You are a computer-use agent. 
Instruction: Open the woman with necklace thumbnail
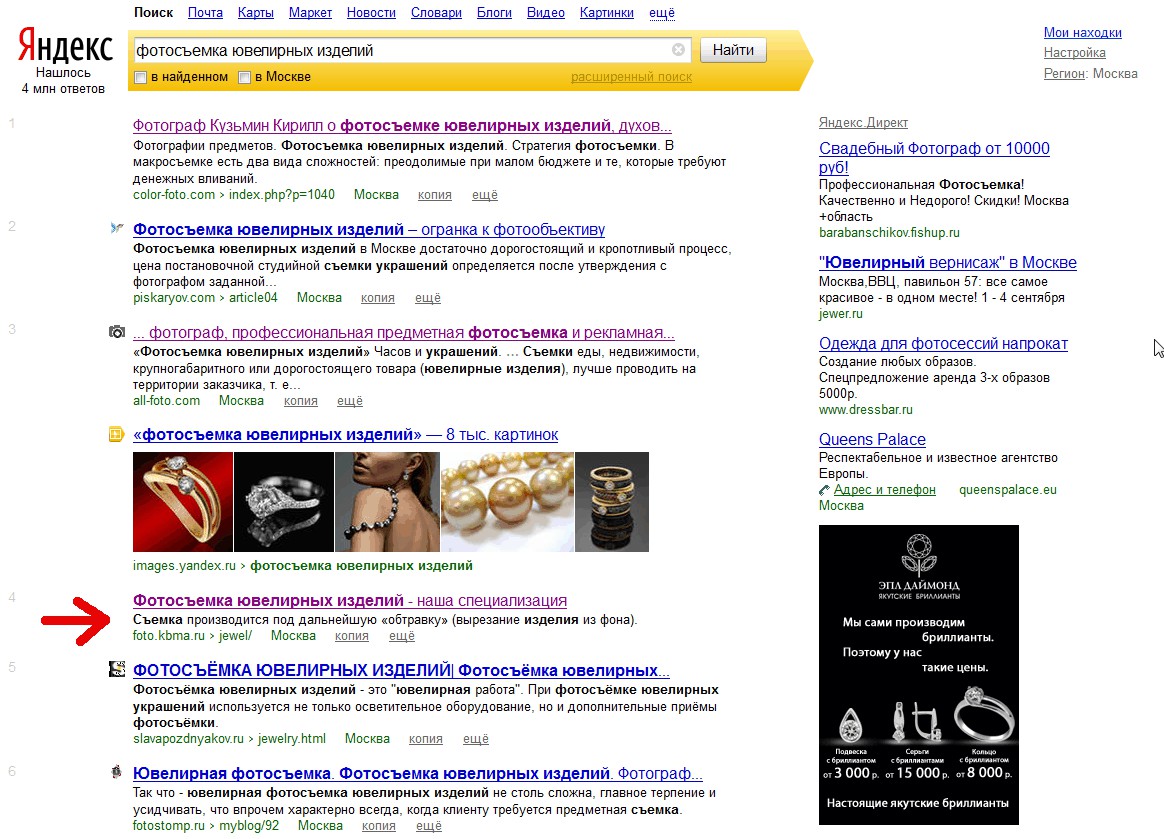coord(387,502)
